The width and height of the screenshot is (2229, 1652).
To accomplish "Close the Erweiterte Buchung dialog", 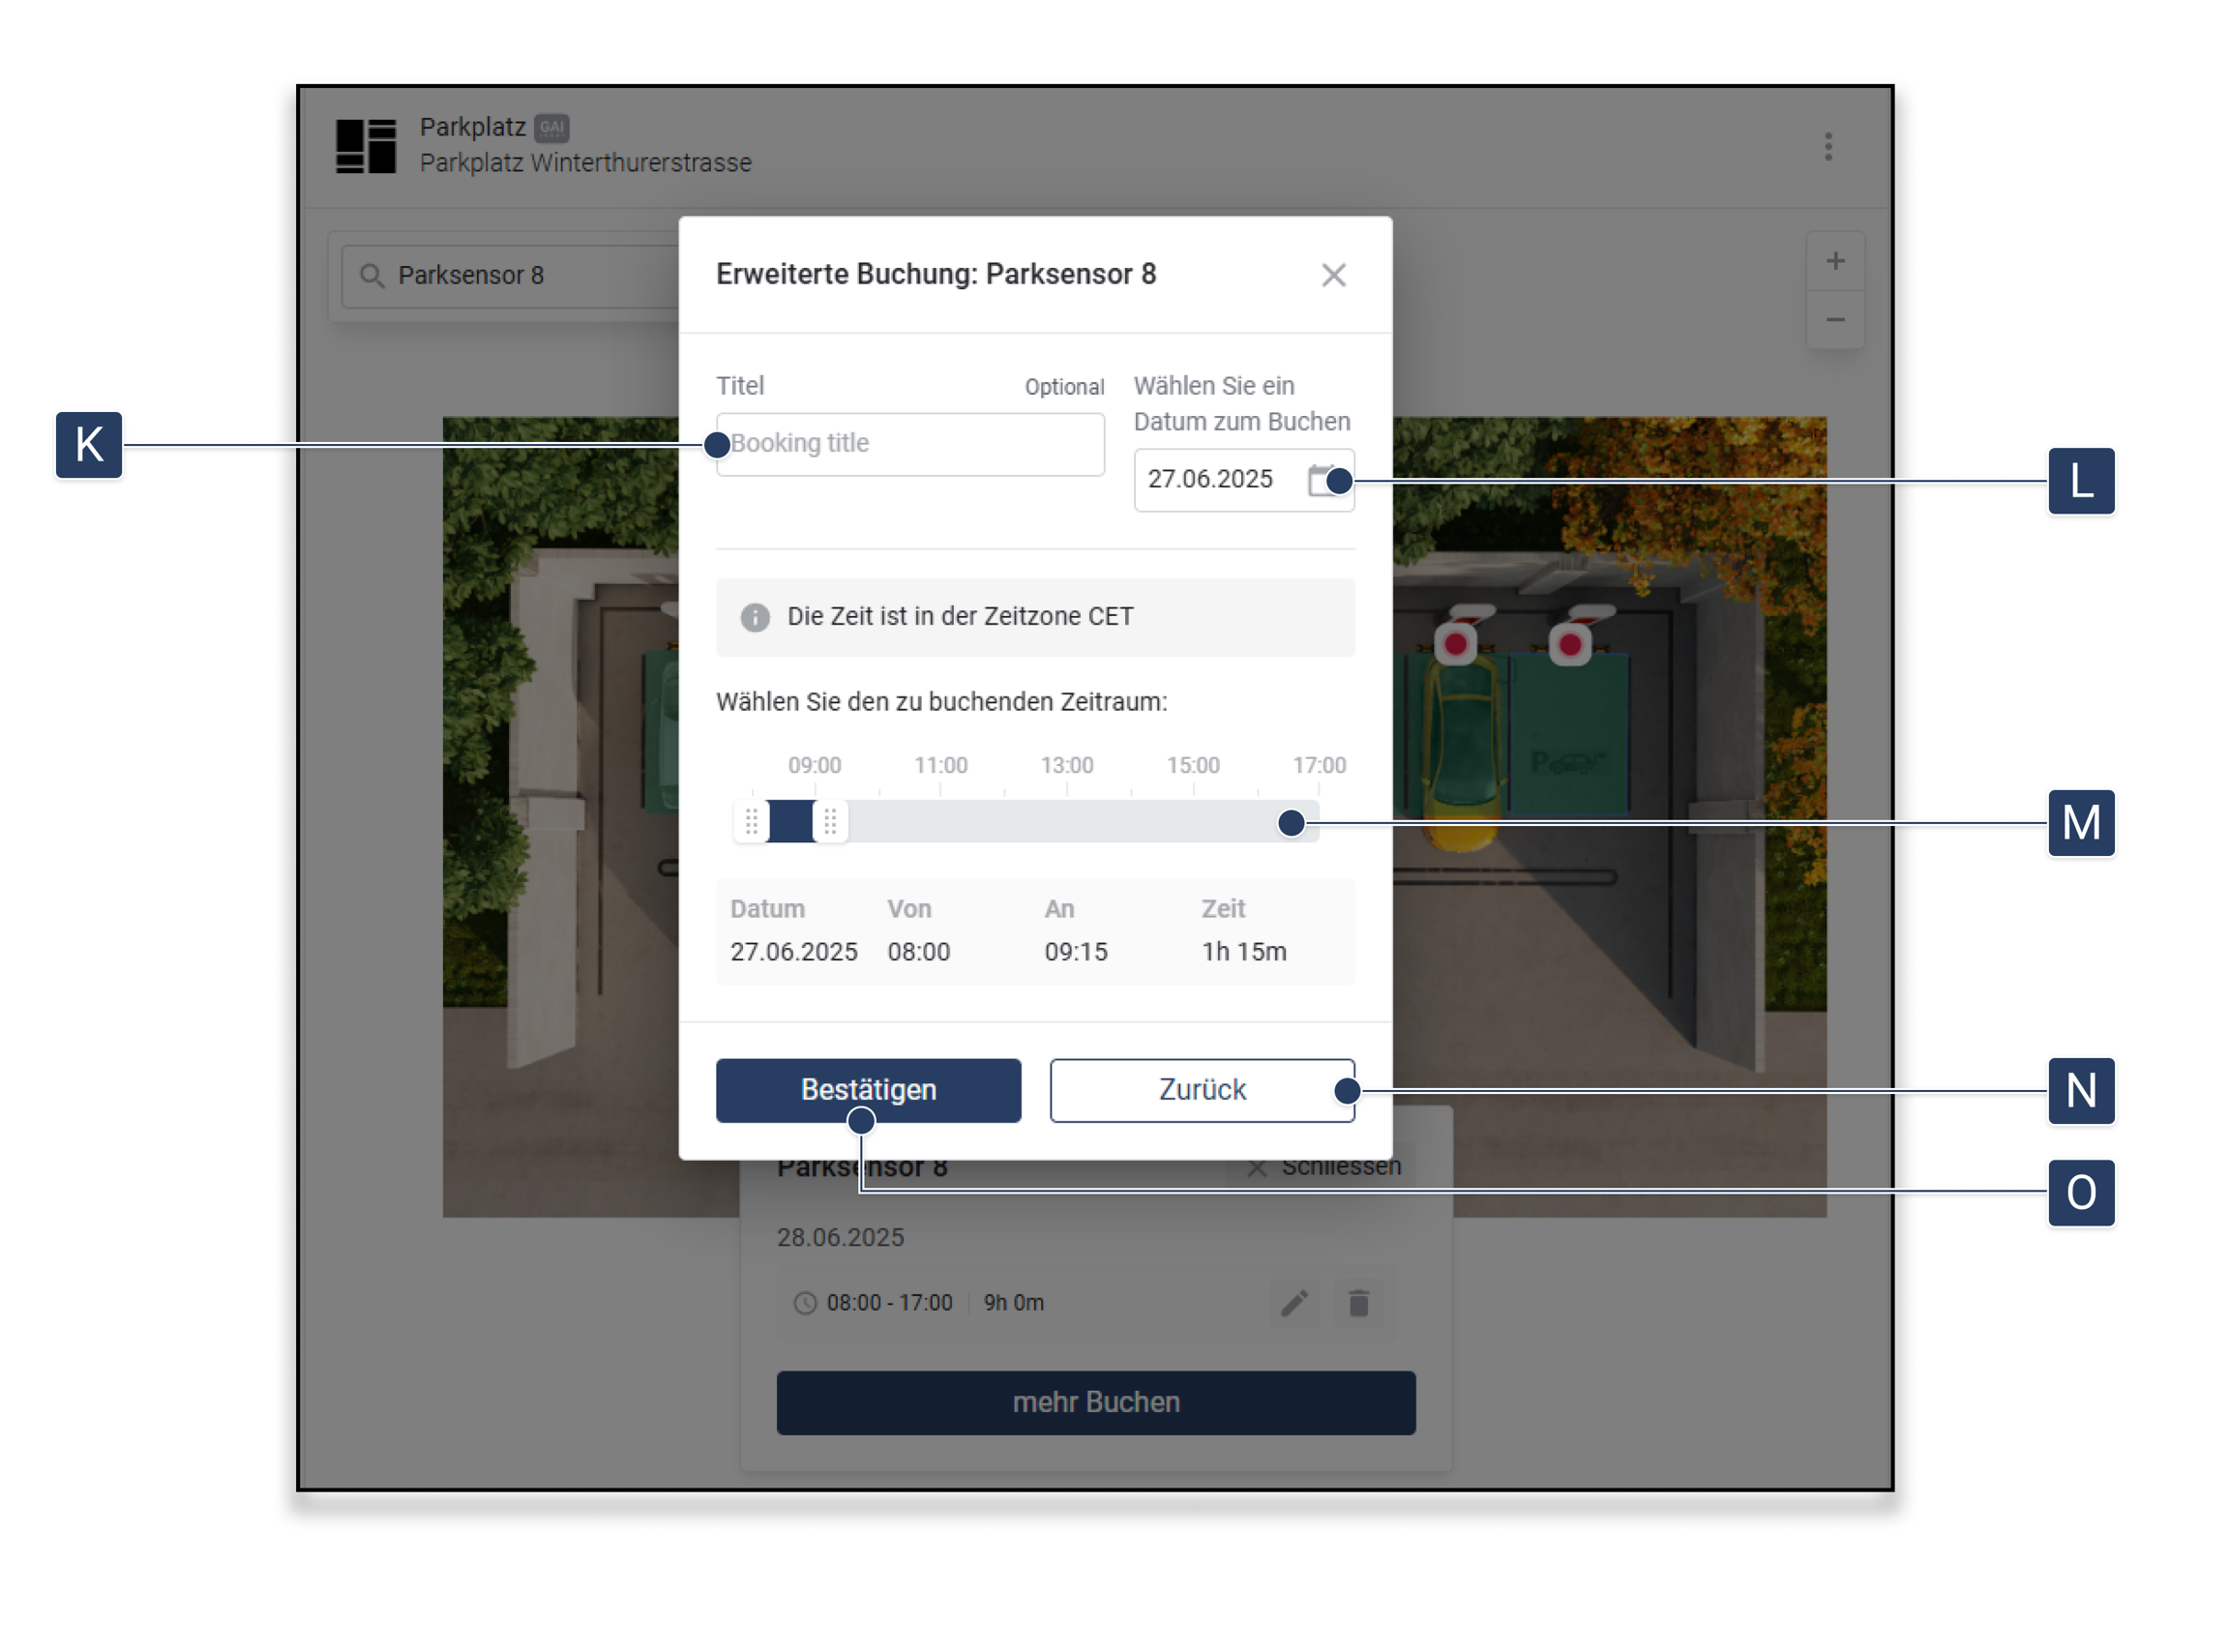I will (1333, 275).
